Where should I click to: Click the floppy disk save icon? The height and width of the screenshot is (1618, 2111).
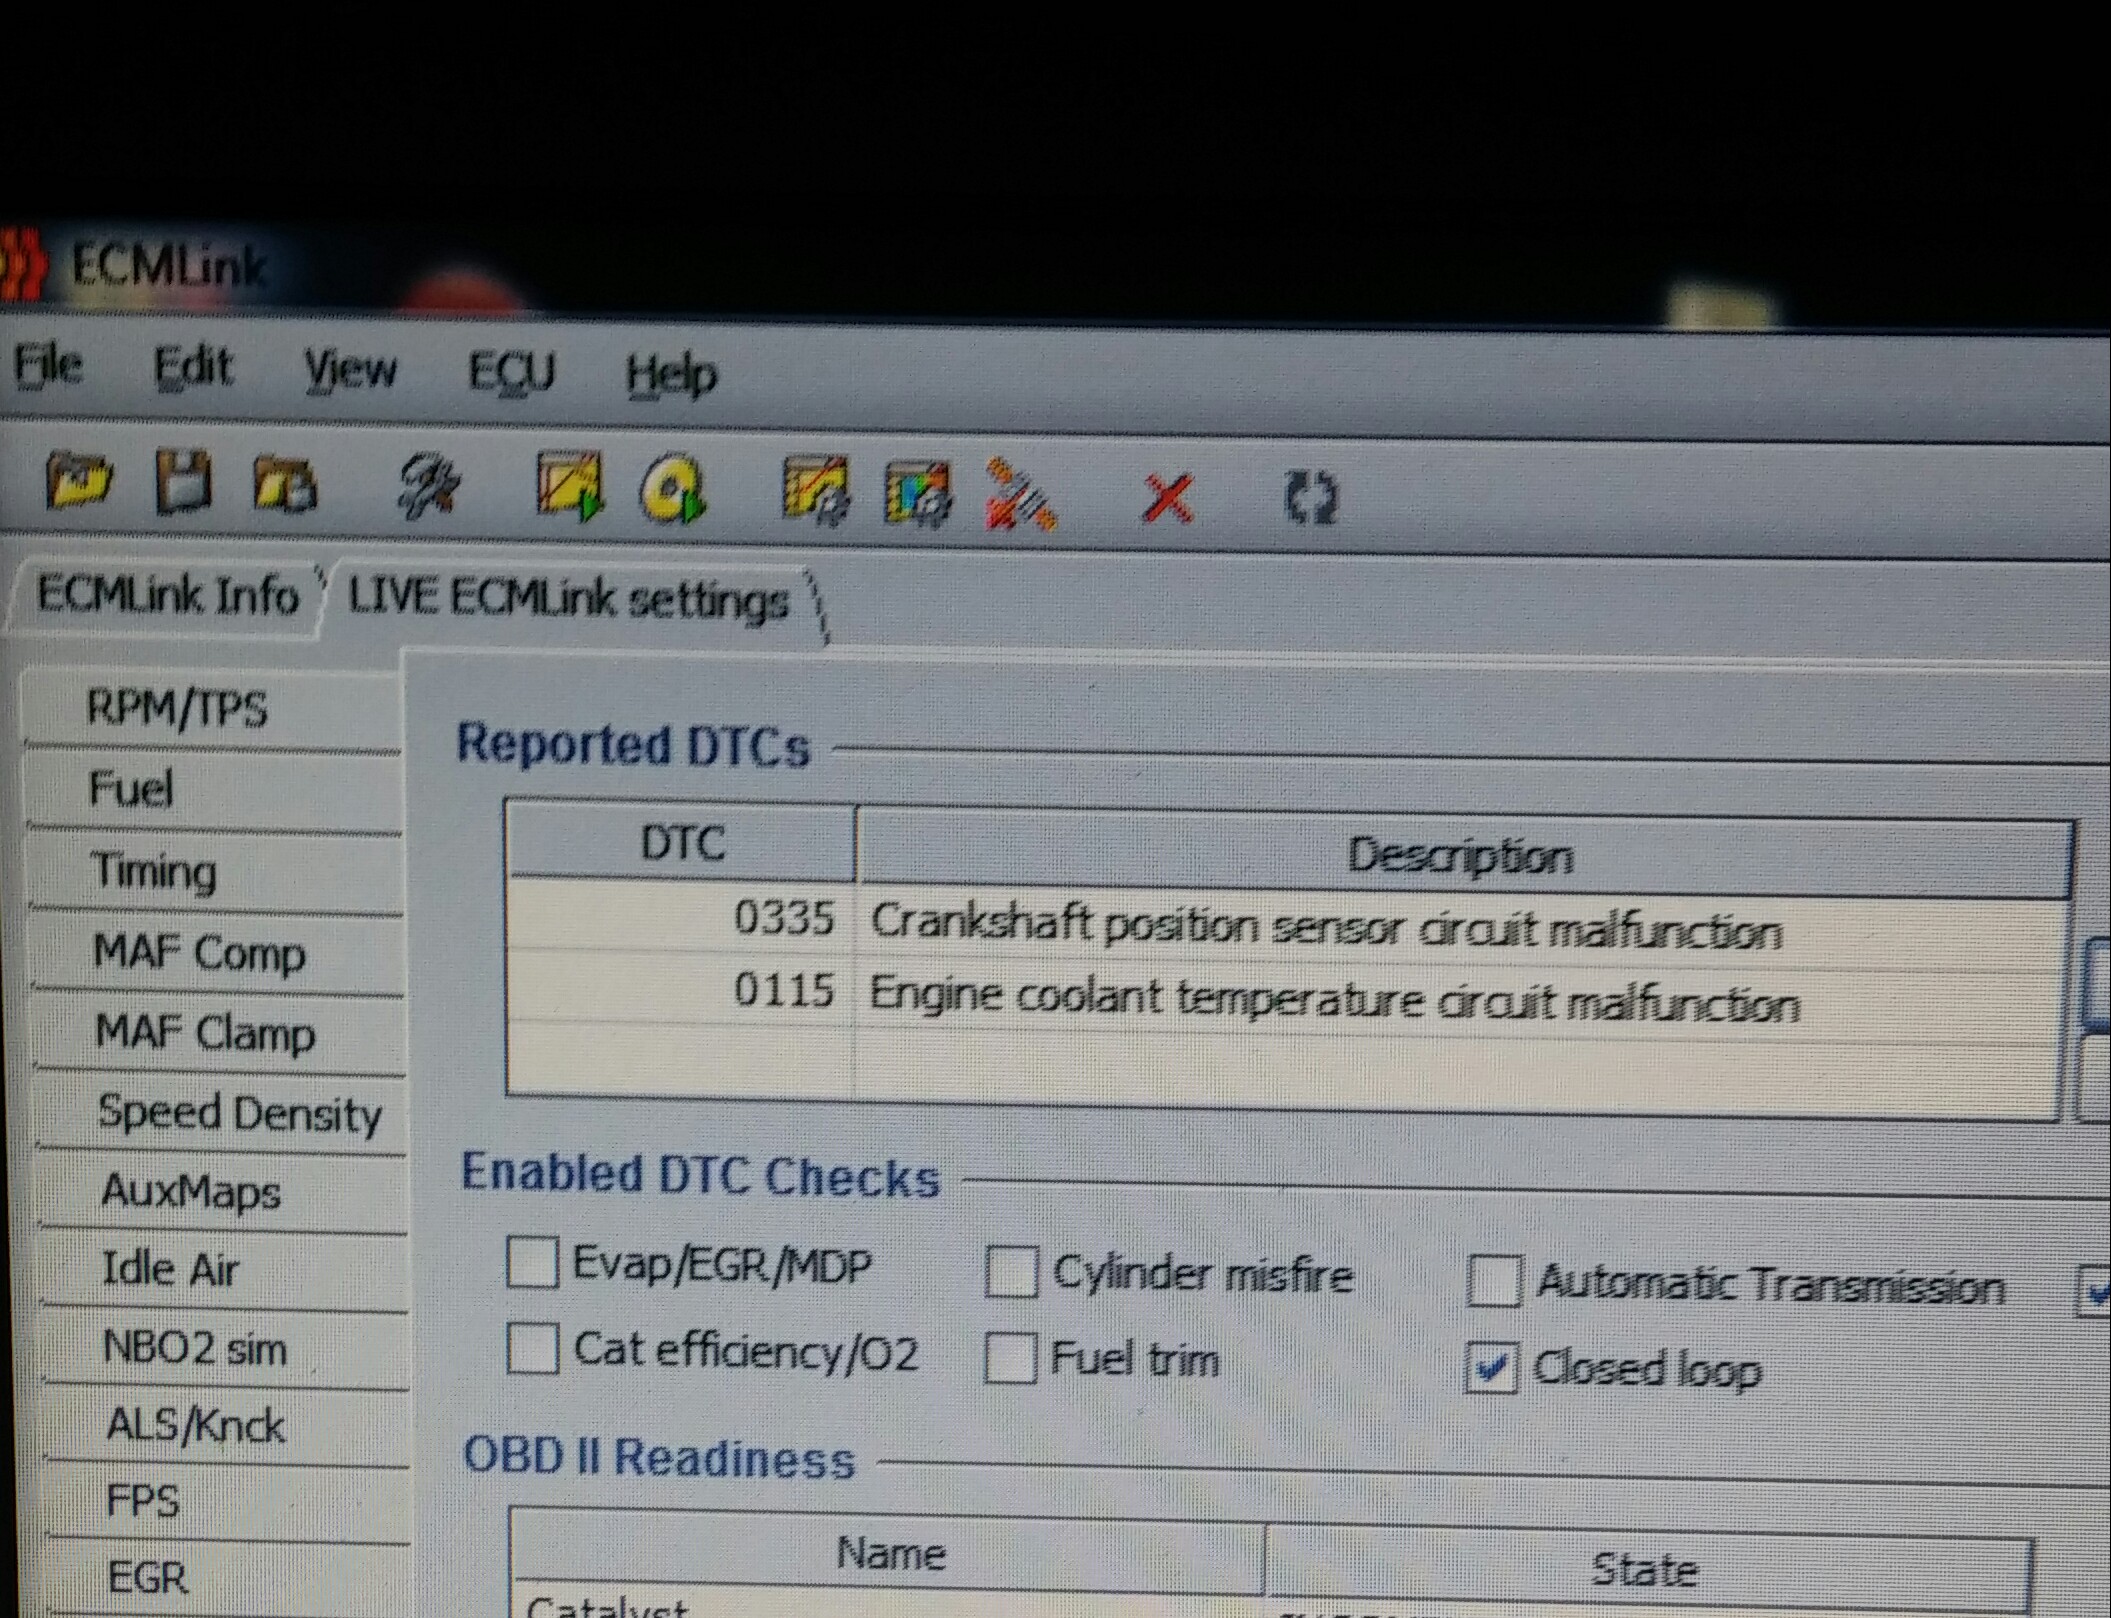184,482
